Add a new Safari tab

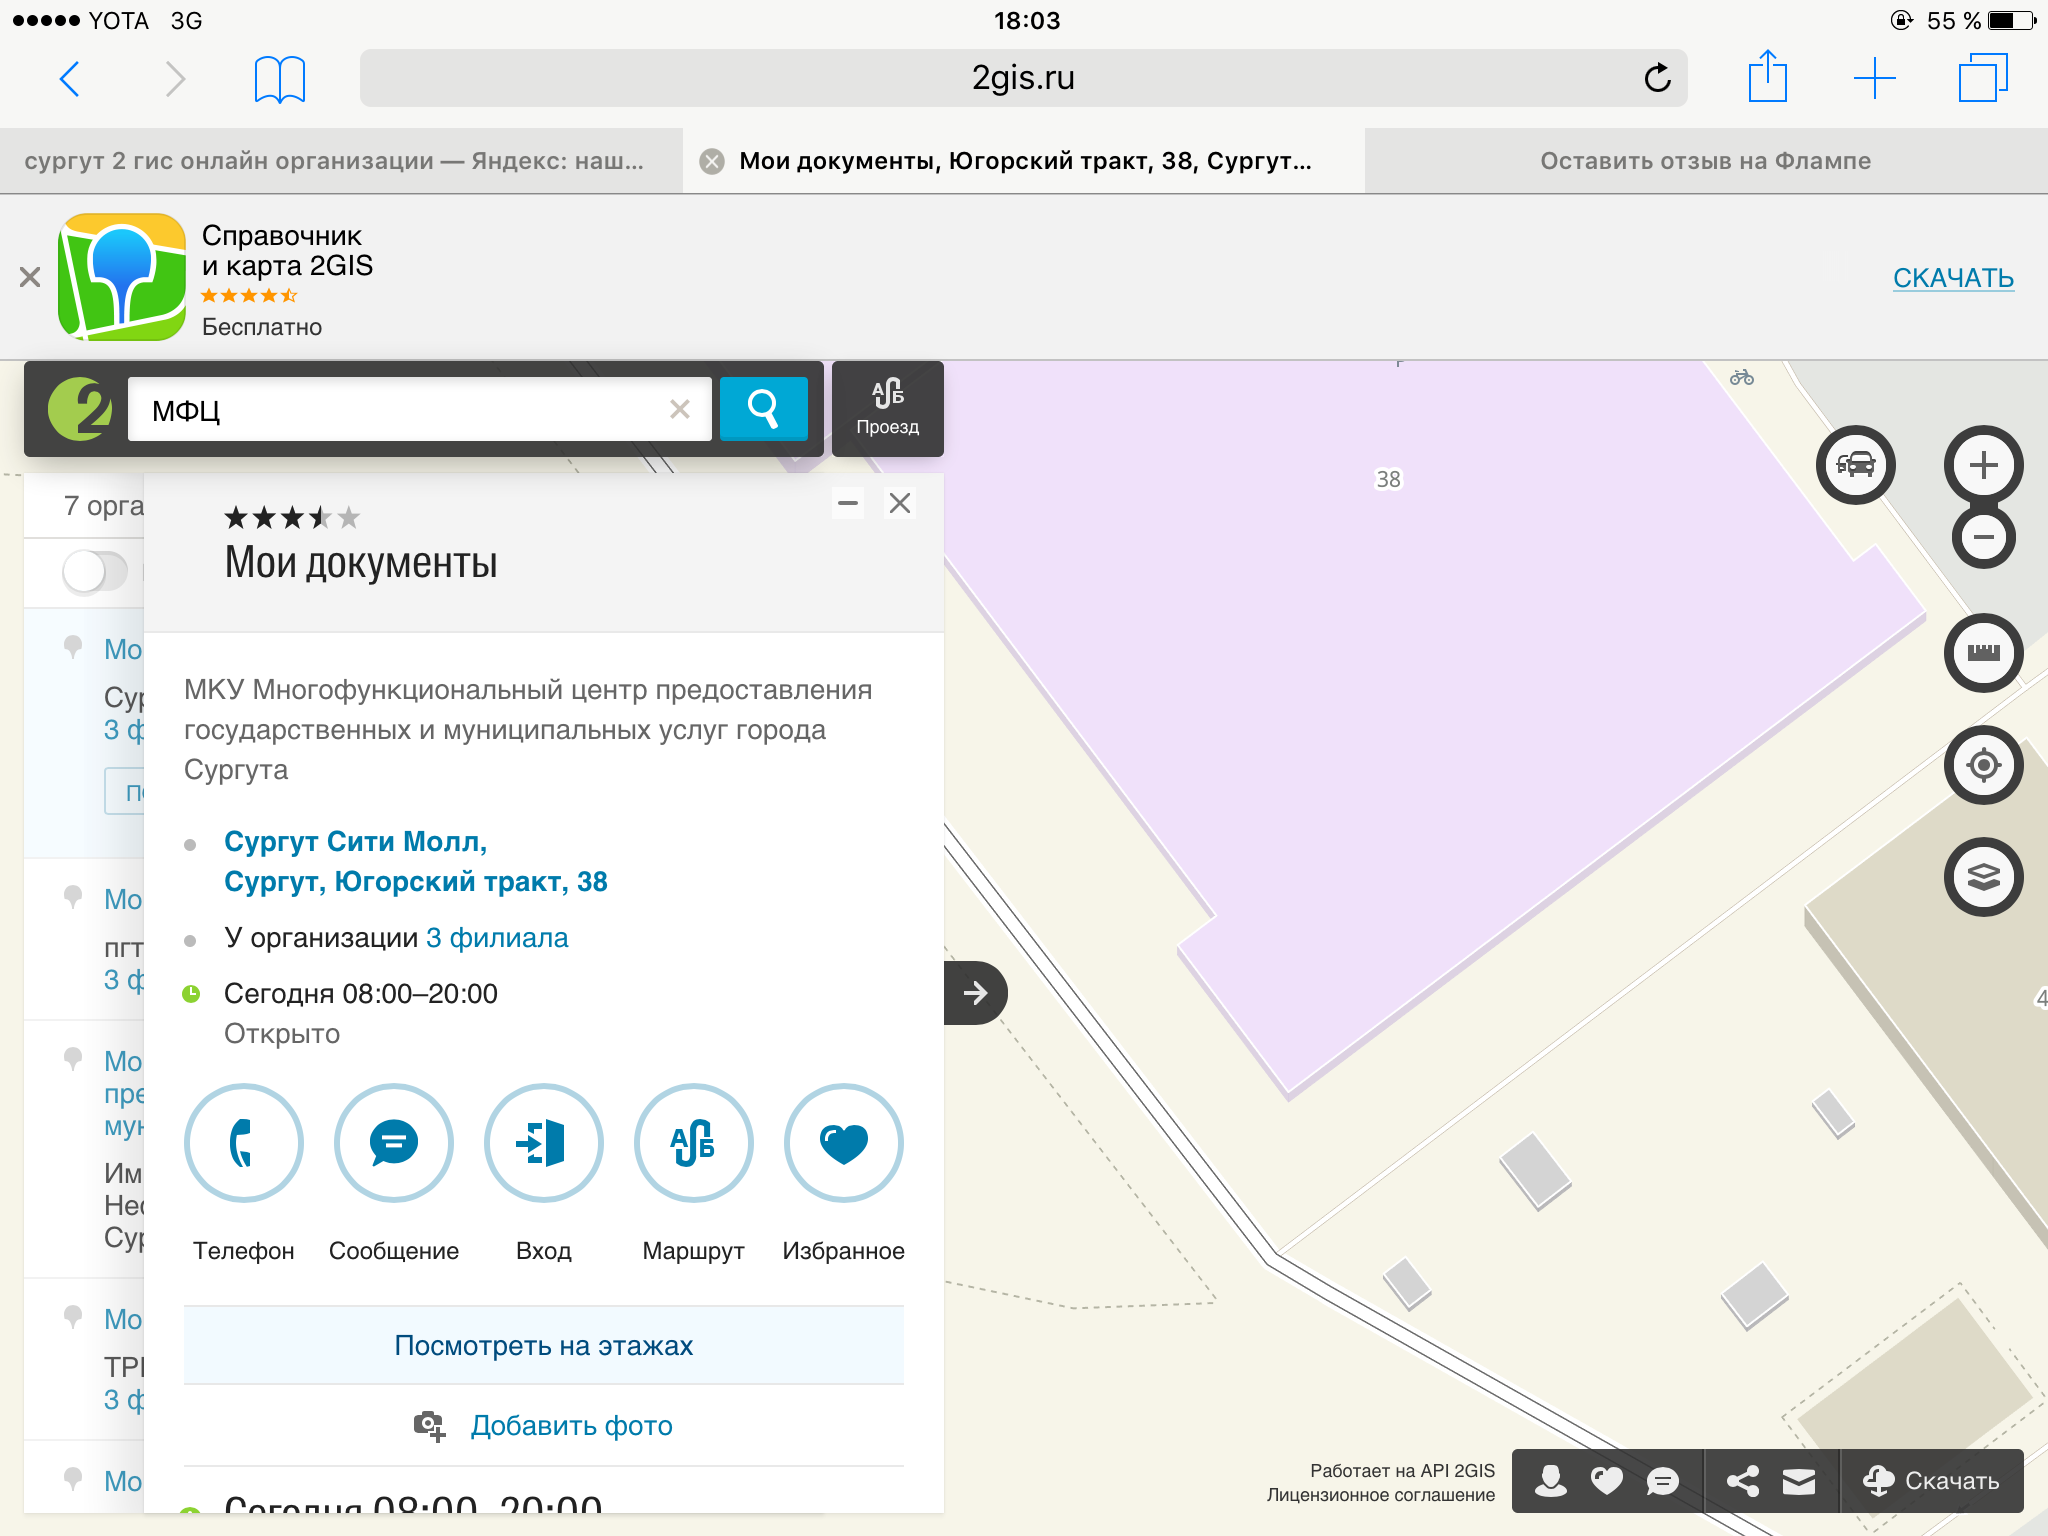pyautogui.click(x=1875, y=78)
